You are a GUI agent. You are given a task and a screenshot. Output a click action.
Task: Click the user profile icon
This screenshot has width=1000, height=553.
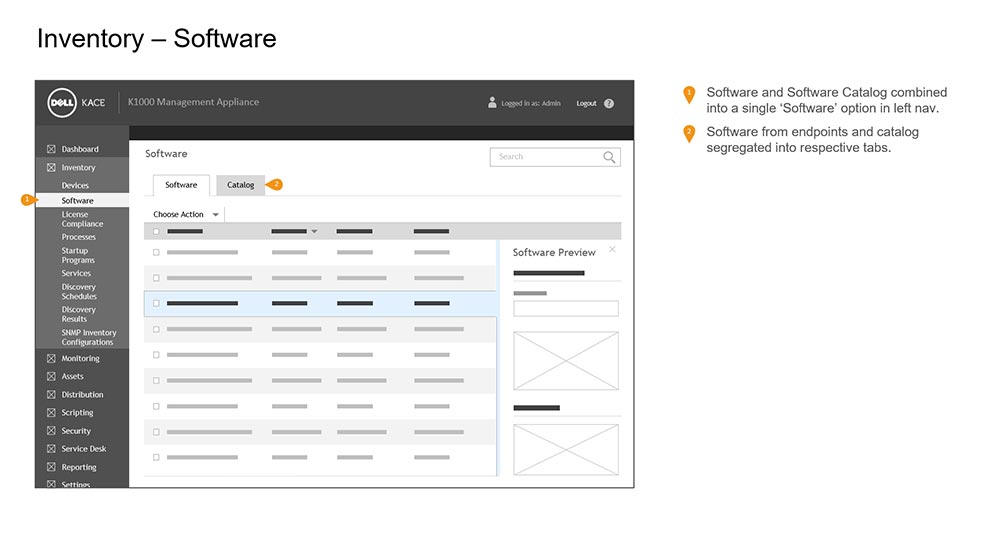(x=492, y=102)
